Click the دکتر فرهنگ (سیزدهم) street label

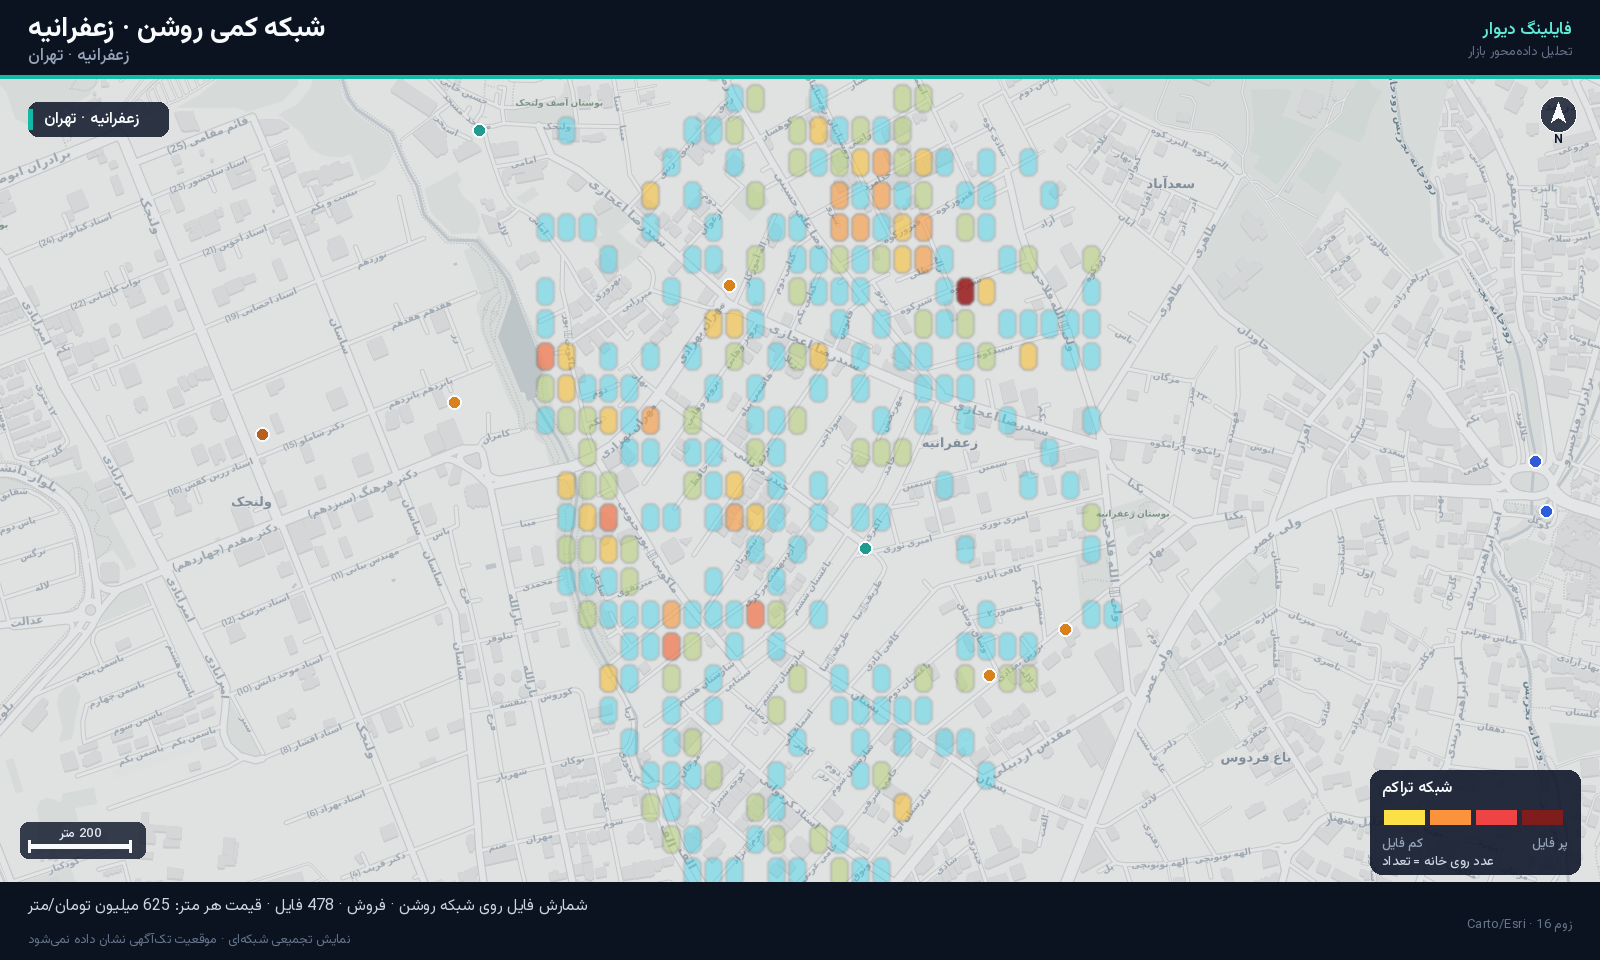[x=361, y=492]
